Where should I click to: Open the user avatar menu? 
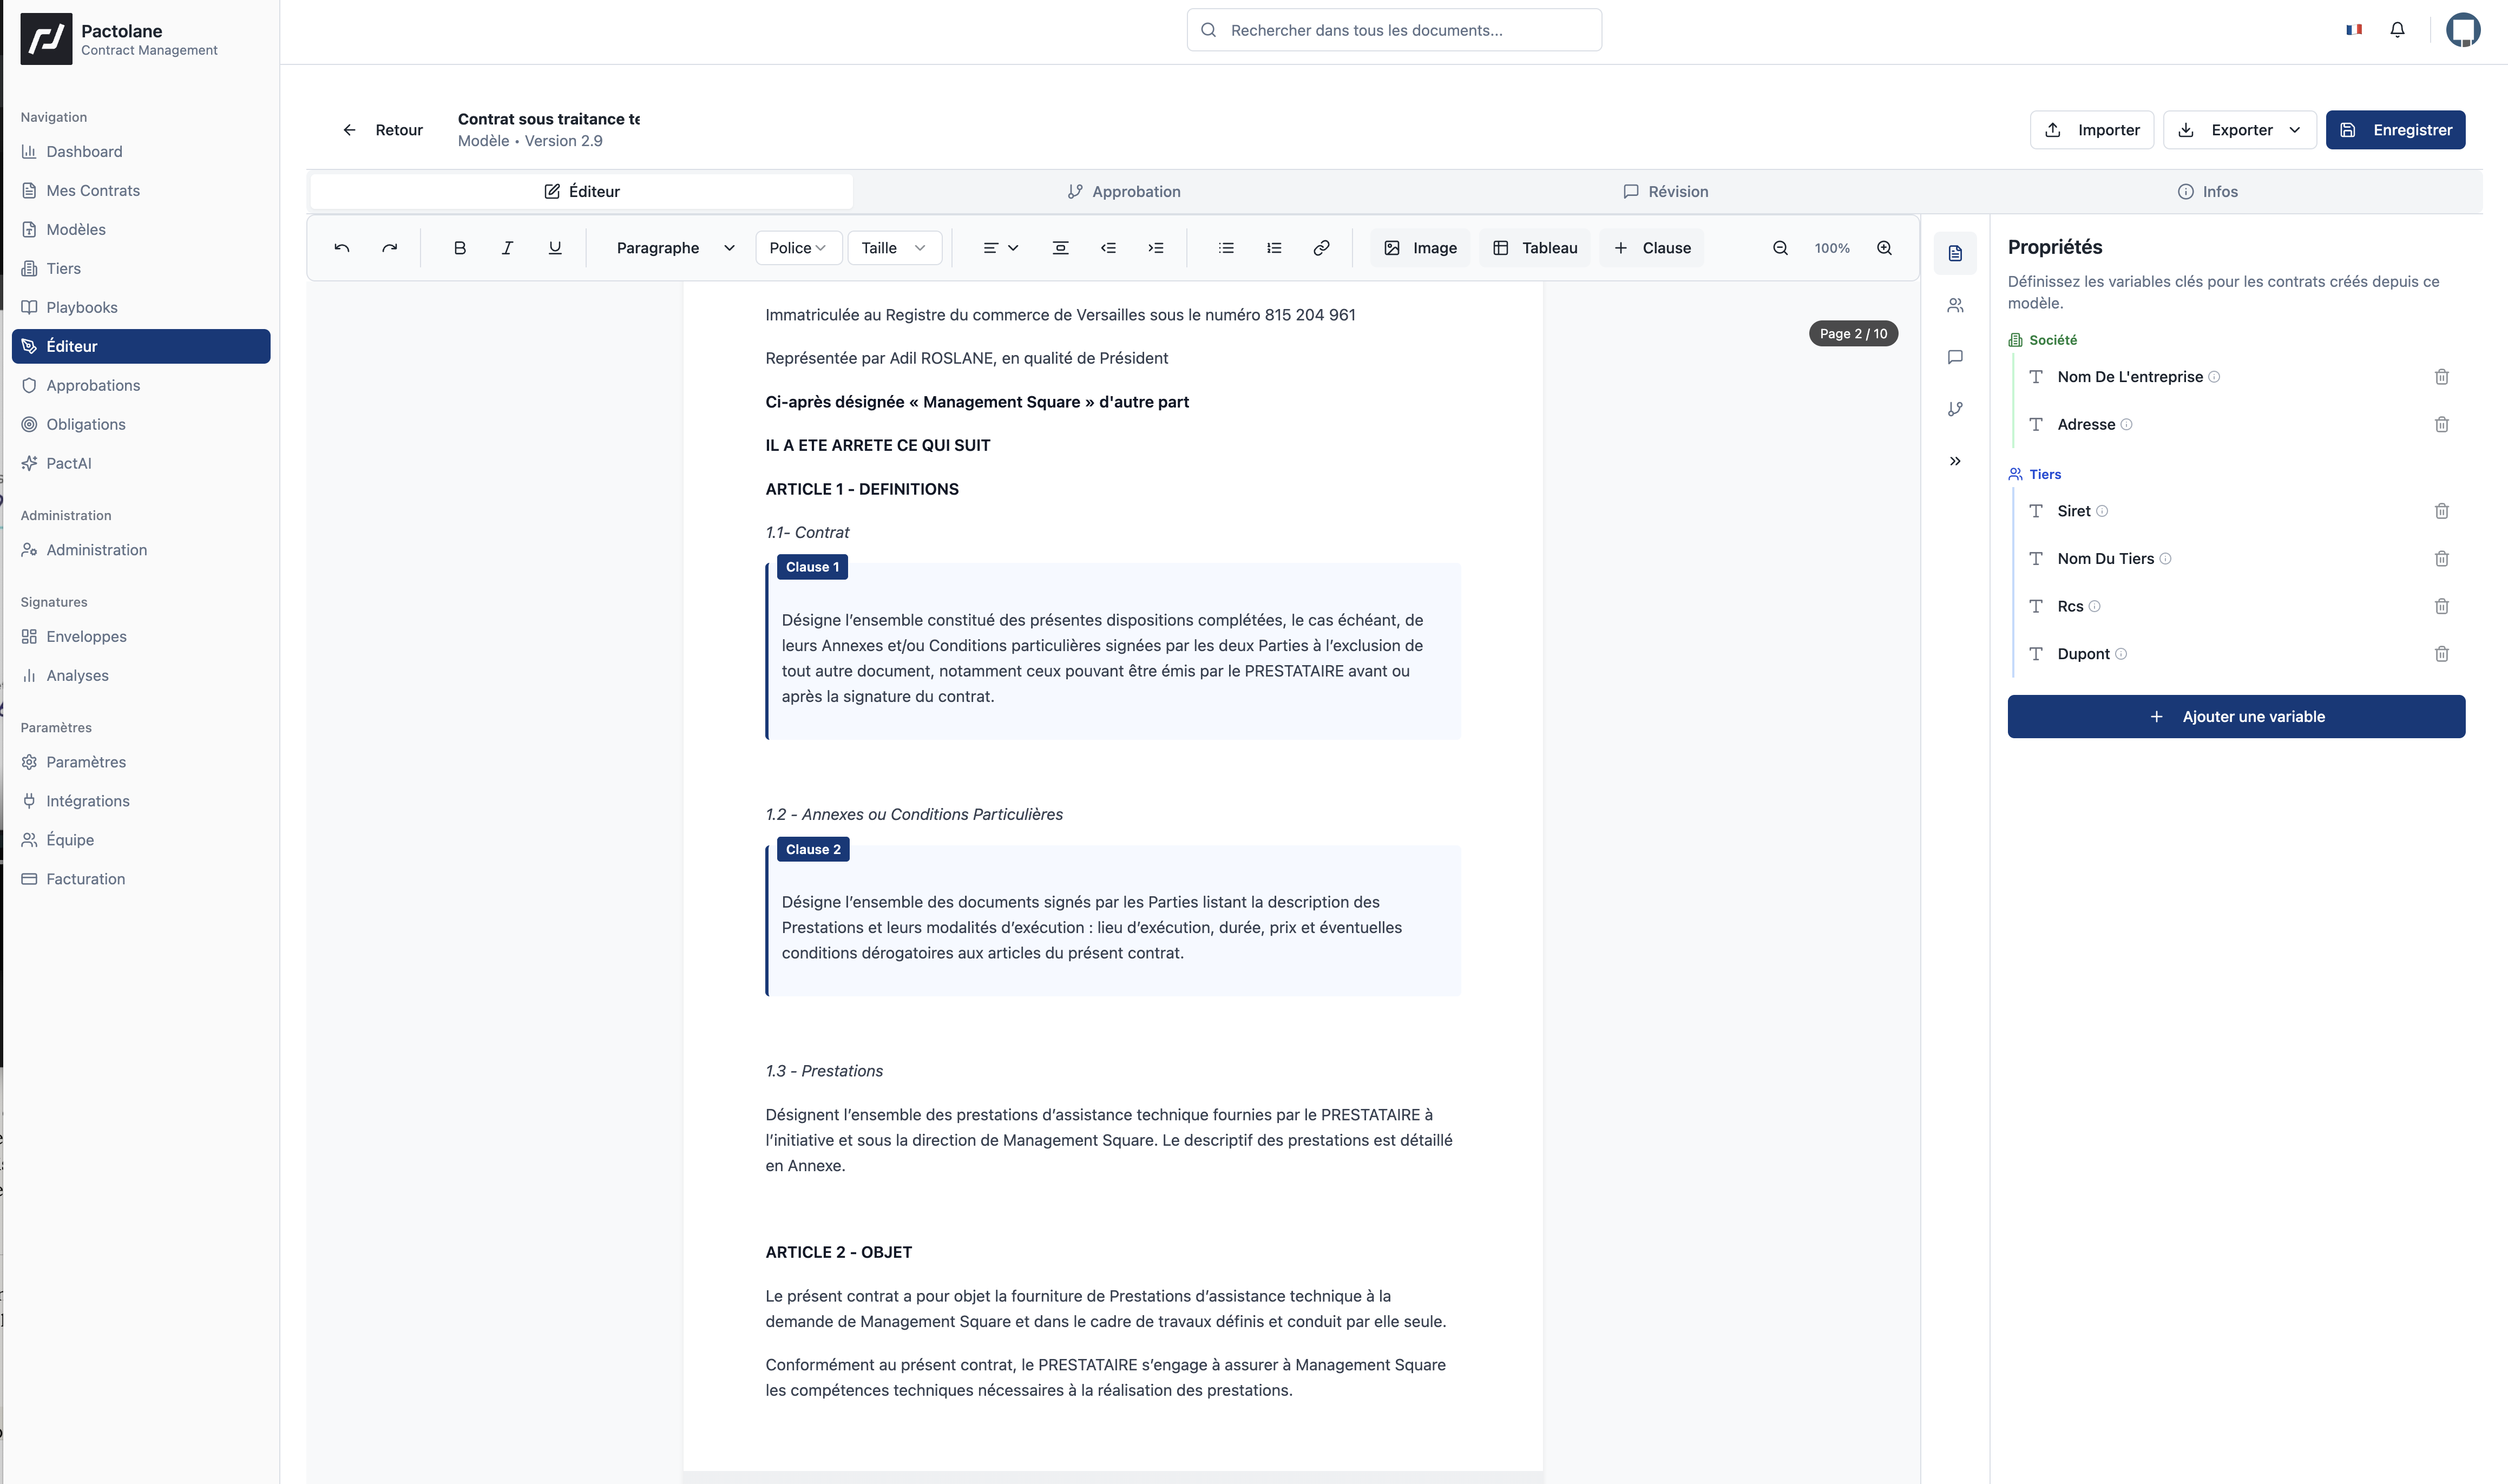2463,30
